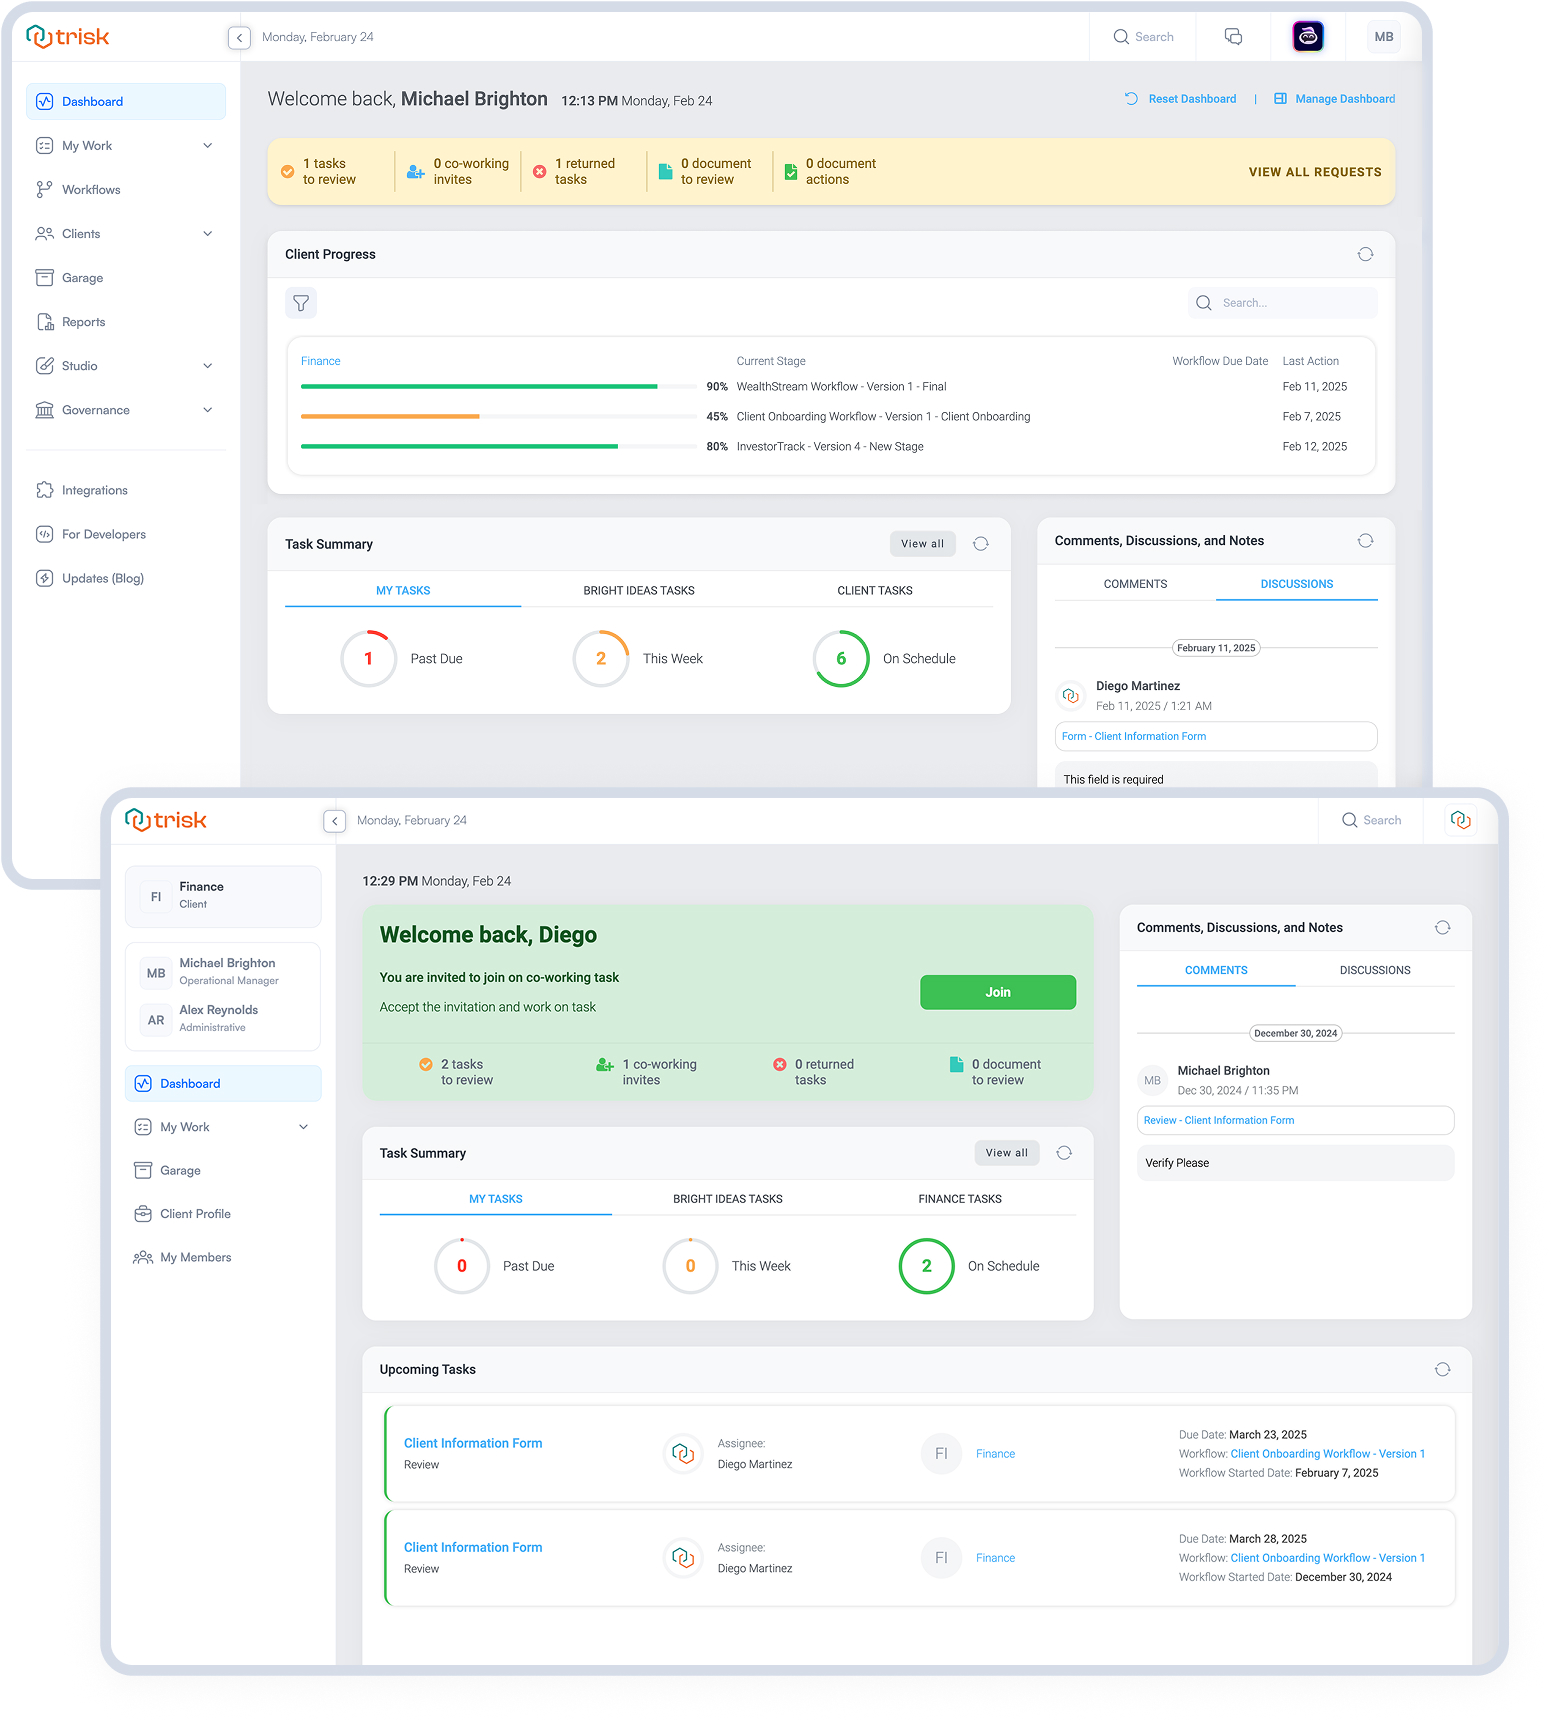Expand My Work in the upper sidebar
Screen dimensions: 1553x1725
208,146
